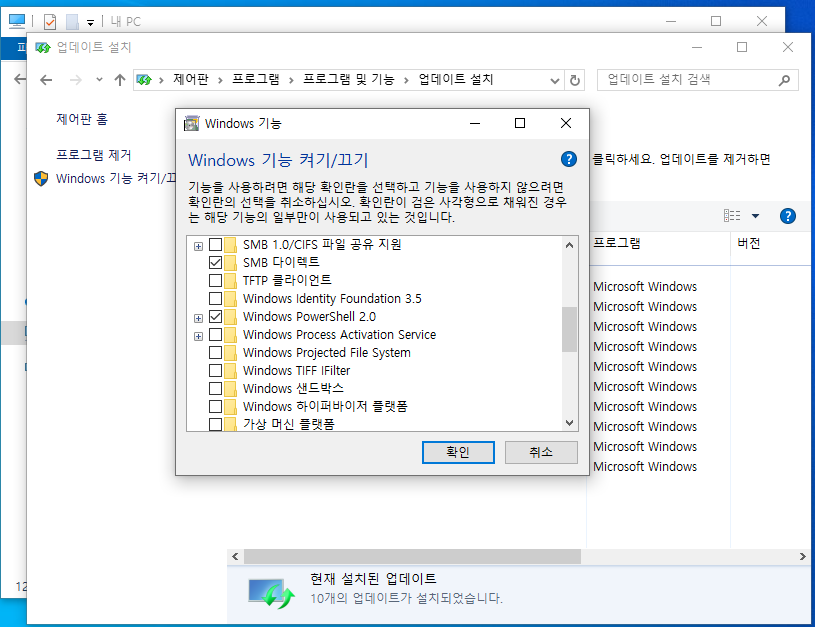Click the horizontal scrollbar right arrow

(803, 556)
